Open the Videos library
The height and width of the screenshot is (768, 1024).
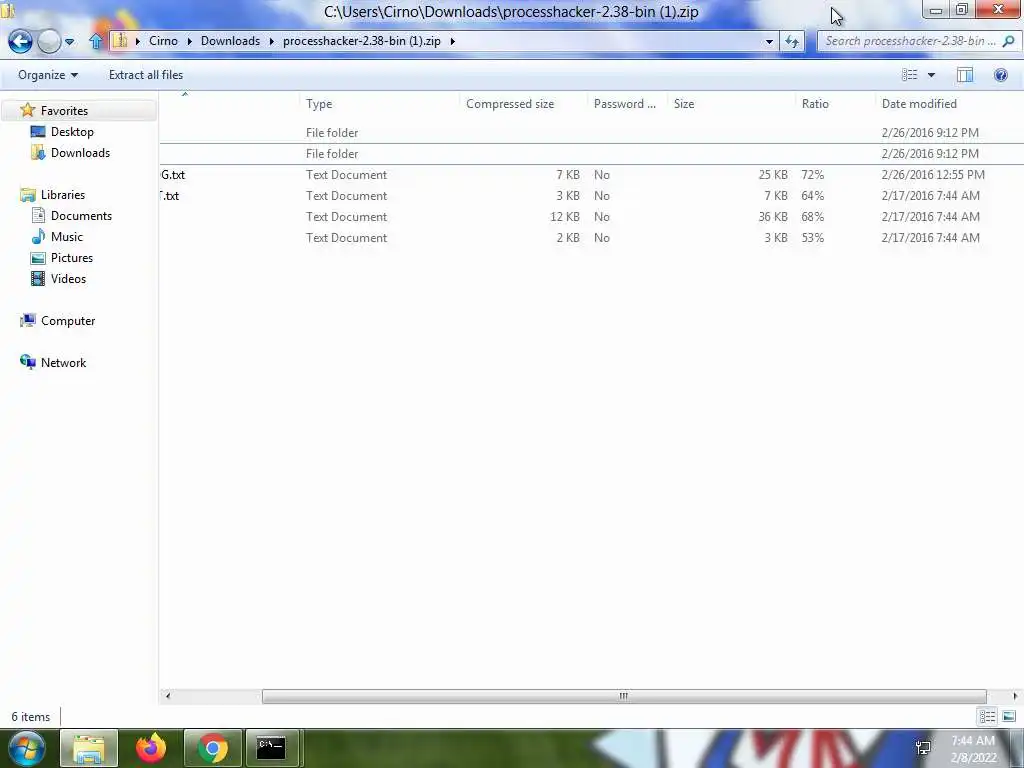pyautogui.click(x=69, y=279)
